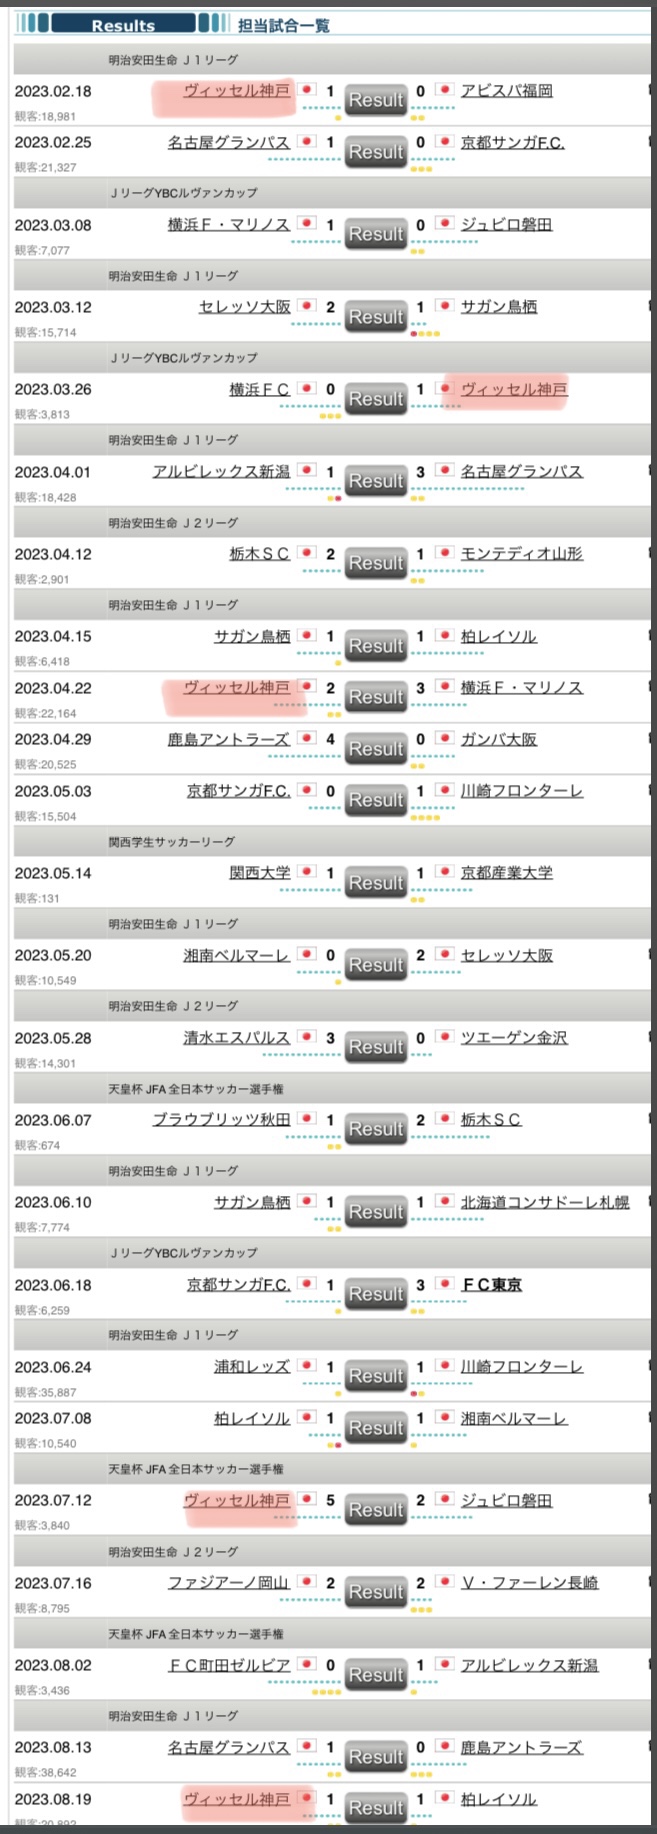Follow the 鹿島アントラーズ link on 2023.04.29
Image resolution: width=657 pixels, height=1834 pixels.
[229, 740]
